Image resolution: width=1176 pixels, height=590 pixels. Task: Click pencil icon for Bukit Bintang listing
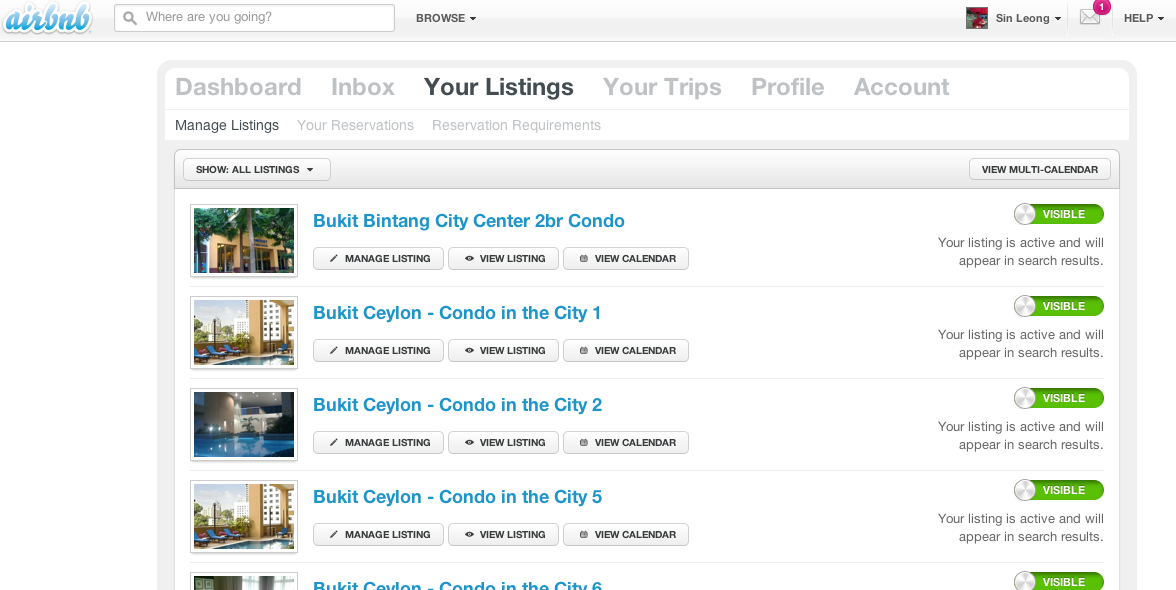click(334, 259)
